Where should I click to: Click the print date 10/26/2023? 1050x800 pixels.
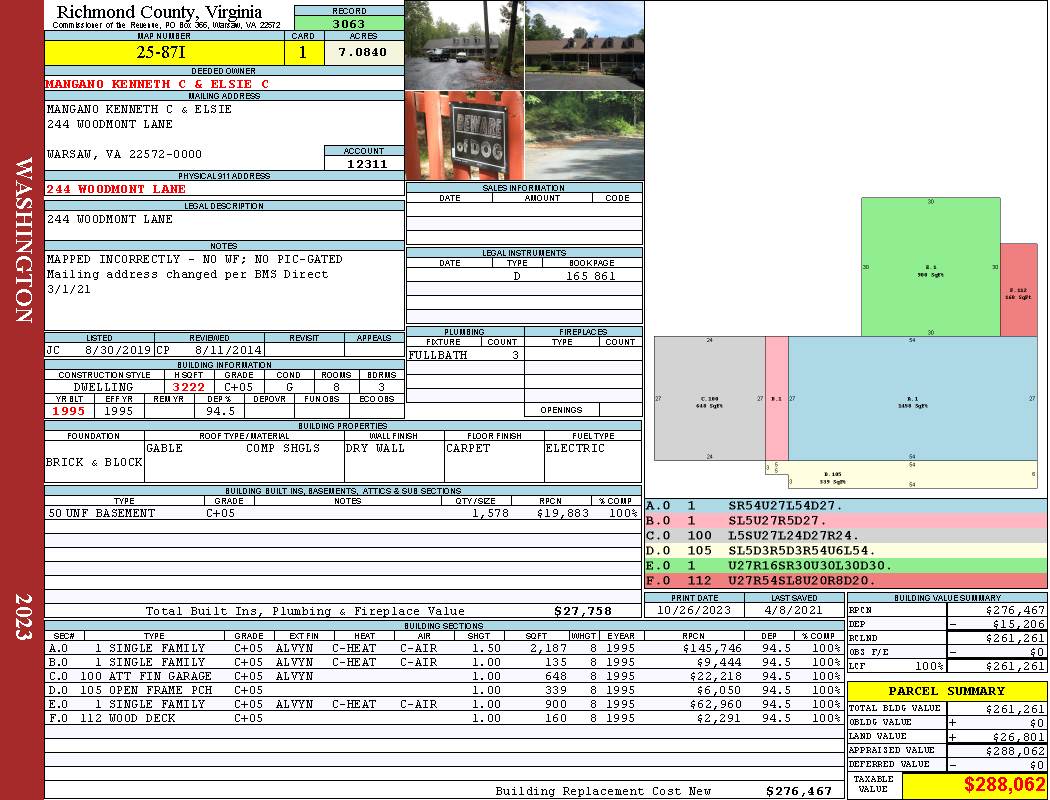click(694, 611)
